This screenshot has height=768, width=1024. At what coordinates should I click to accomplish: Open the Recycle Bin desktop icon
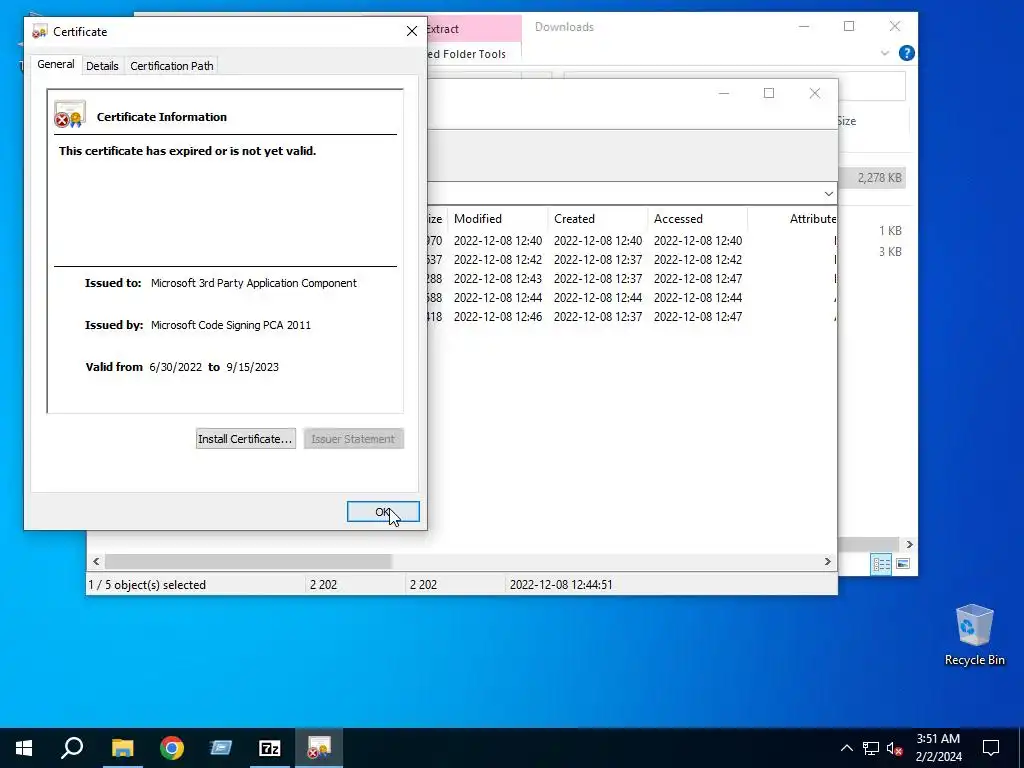click(974, 635)
